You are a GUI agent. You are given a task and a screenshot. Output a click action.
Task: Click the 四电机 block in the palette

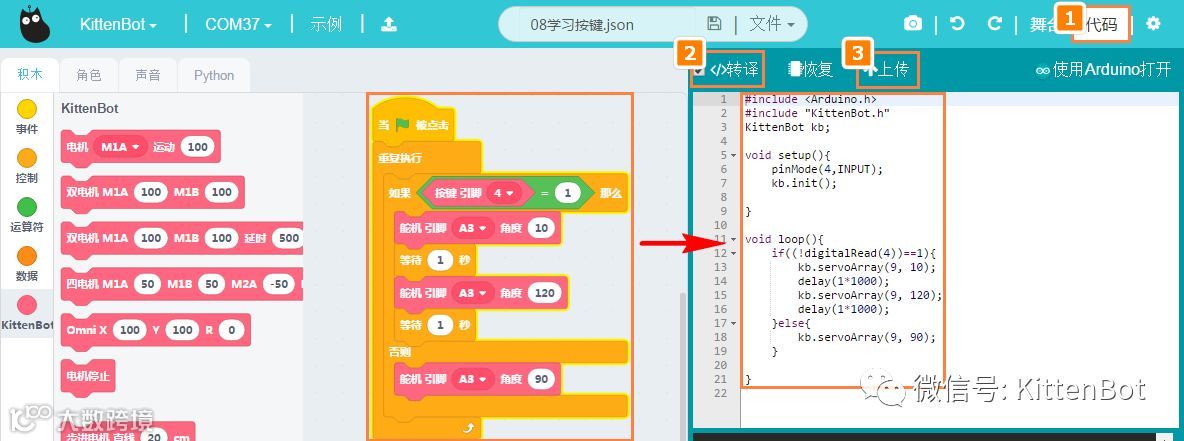tap(182, 284)
